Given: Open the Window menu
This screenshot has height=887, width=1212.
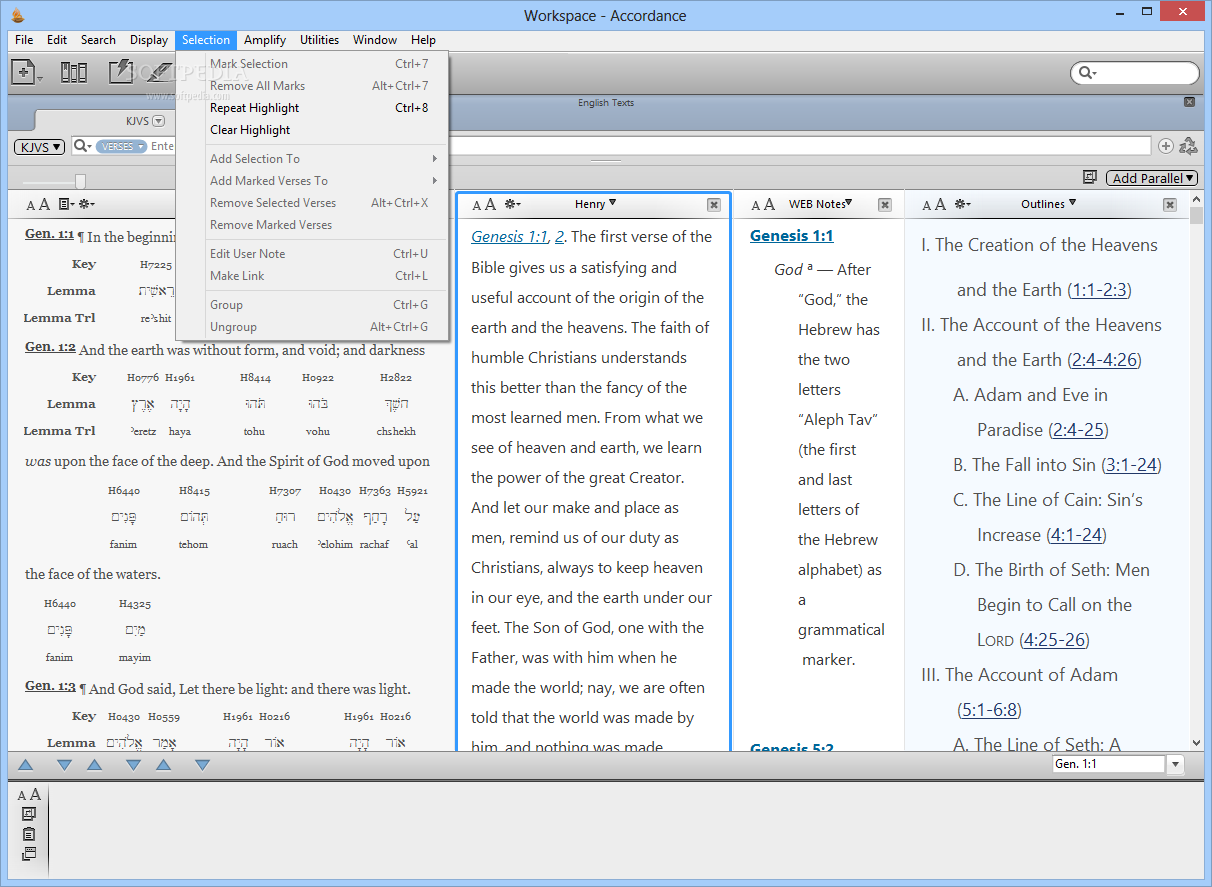Looking at the screenshot, I should [375, 40].
